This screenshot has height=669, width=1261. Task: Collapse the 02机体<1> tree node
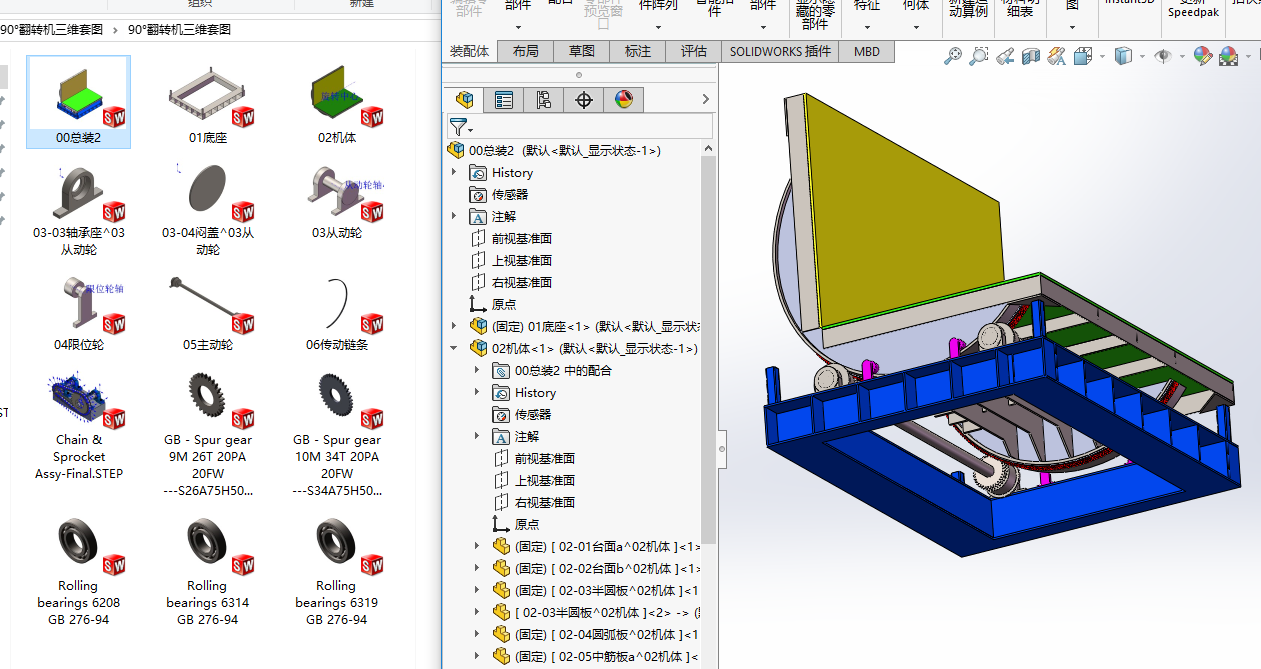click(455, 349)
